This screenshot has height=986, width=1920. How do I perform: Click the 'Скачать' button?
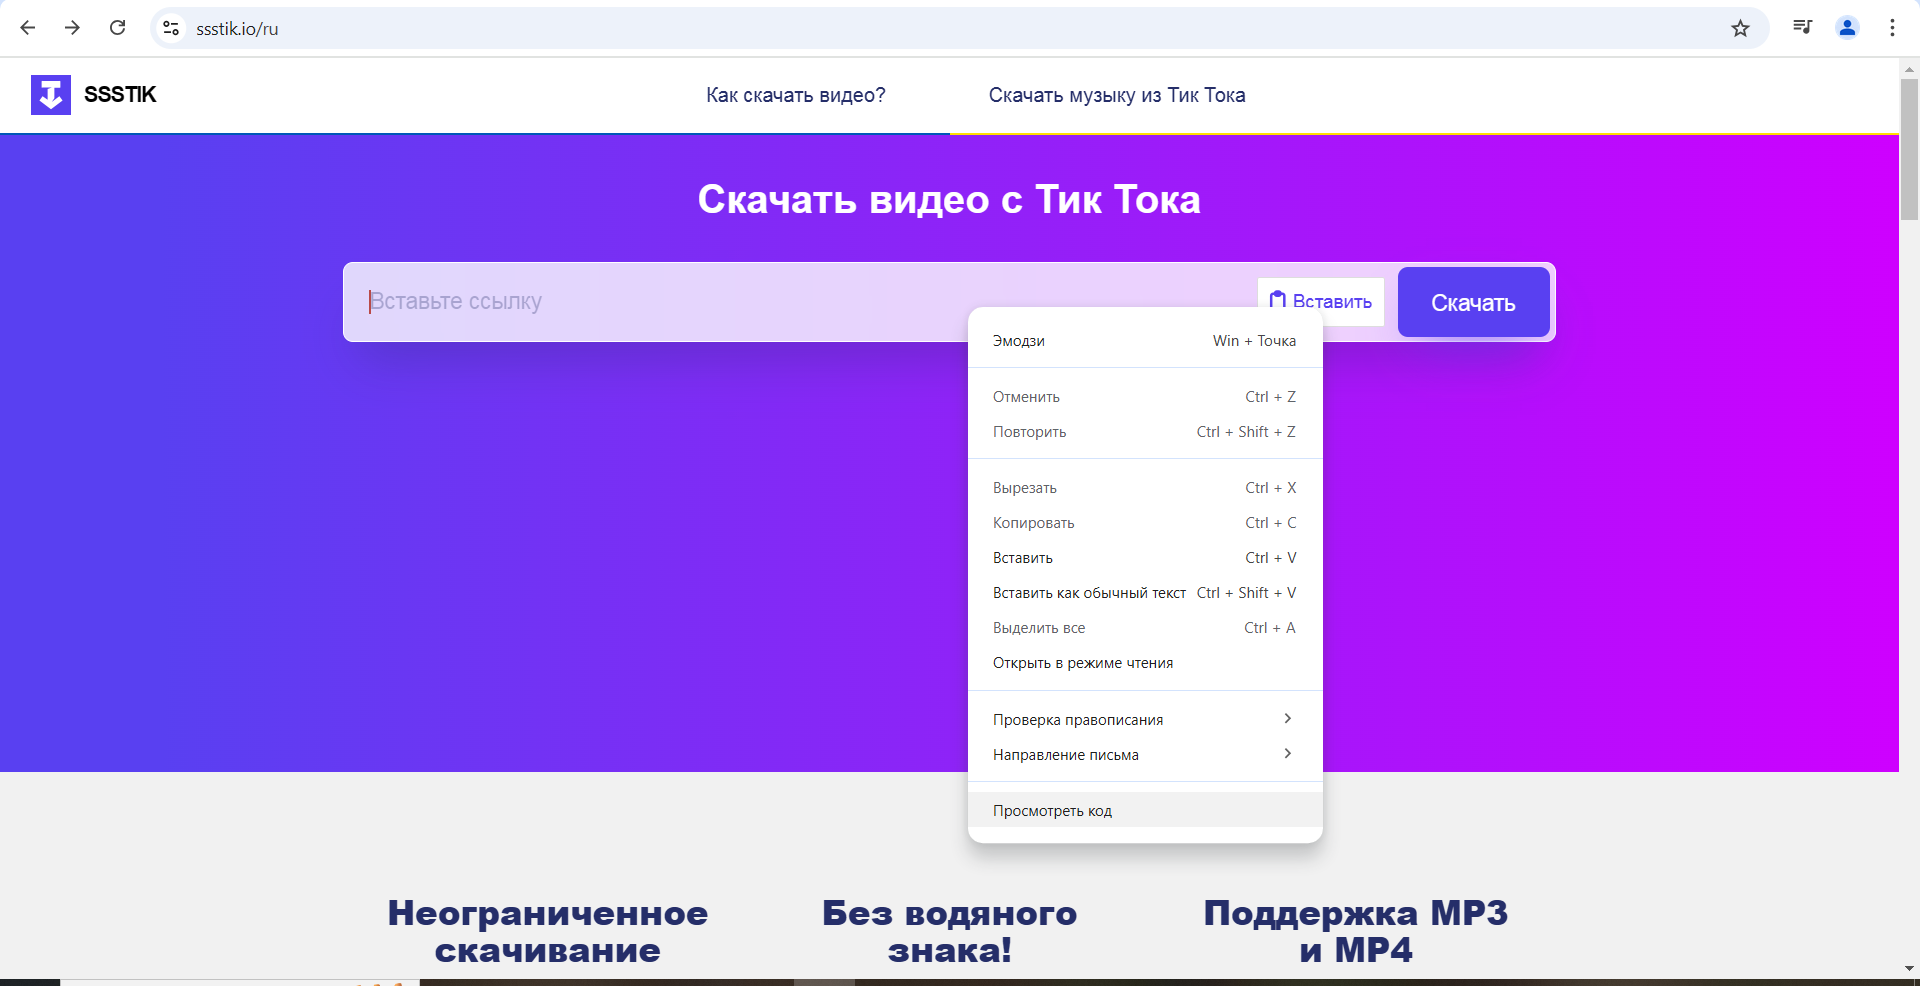click(1473, 302)
